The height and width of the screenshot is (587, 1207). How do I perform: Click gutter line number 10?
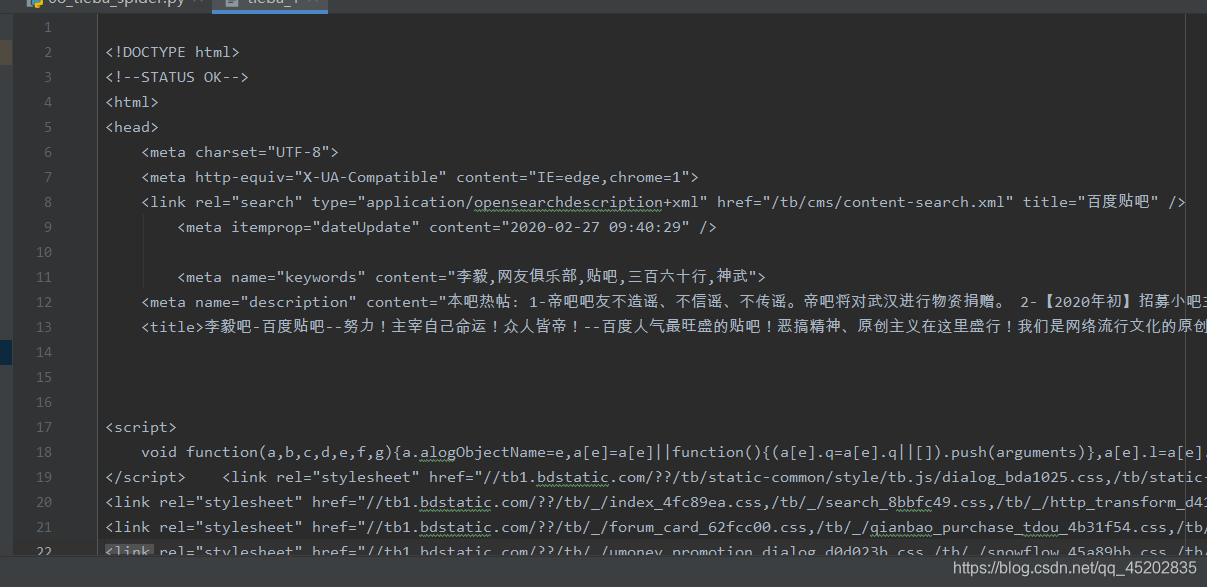[x=43, y=252]
